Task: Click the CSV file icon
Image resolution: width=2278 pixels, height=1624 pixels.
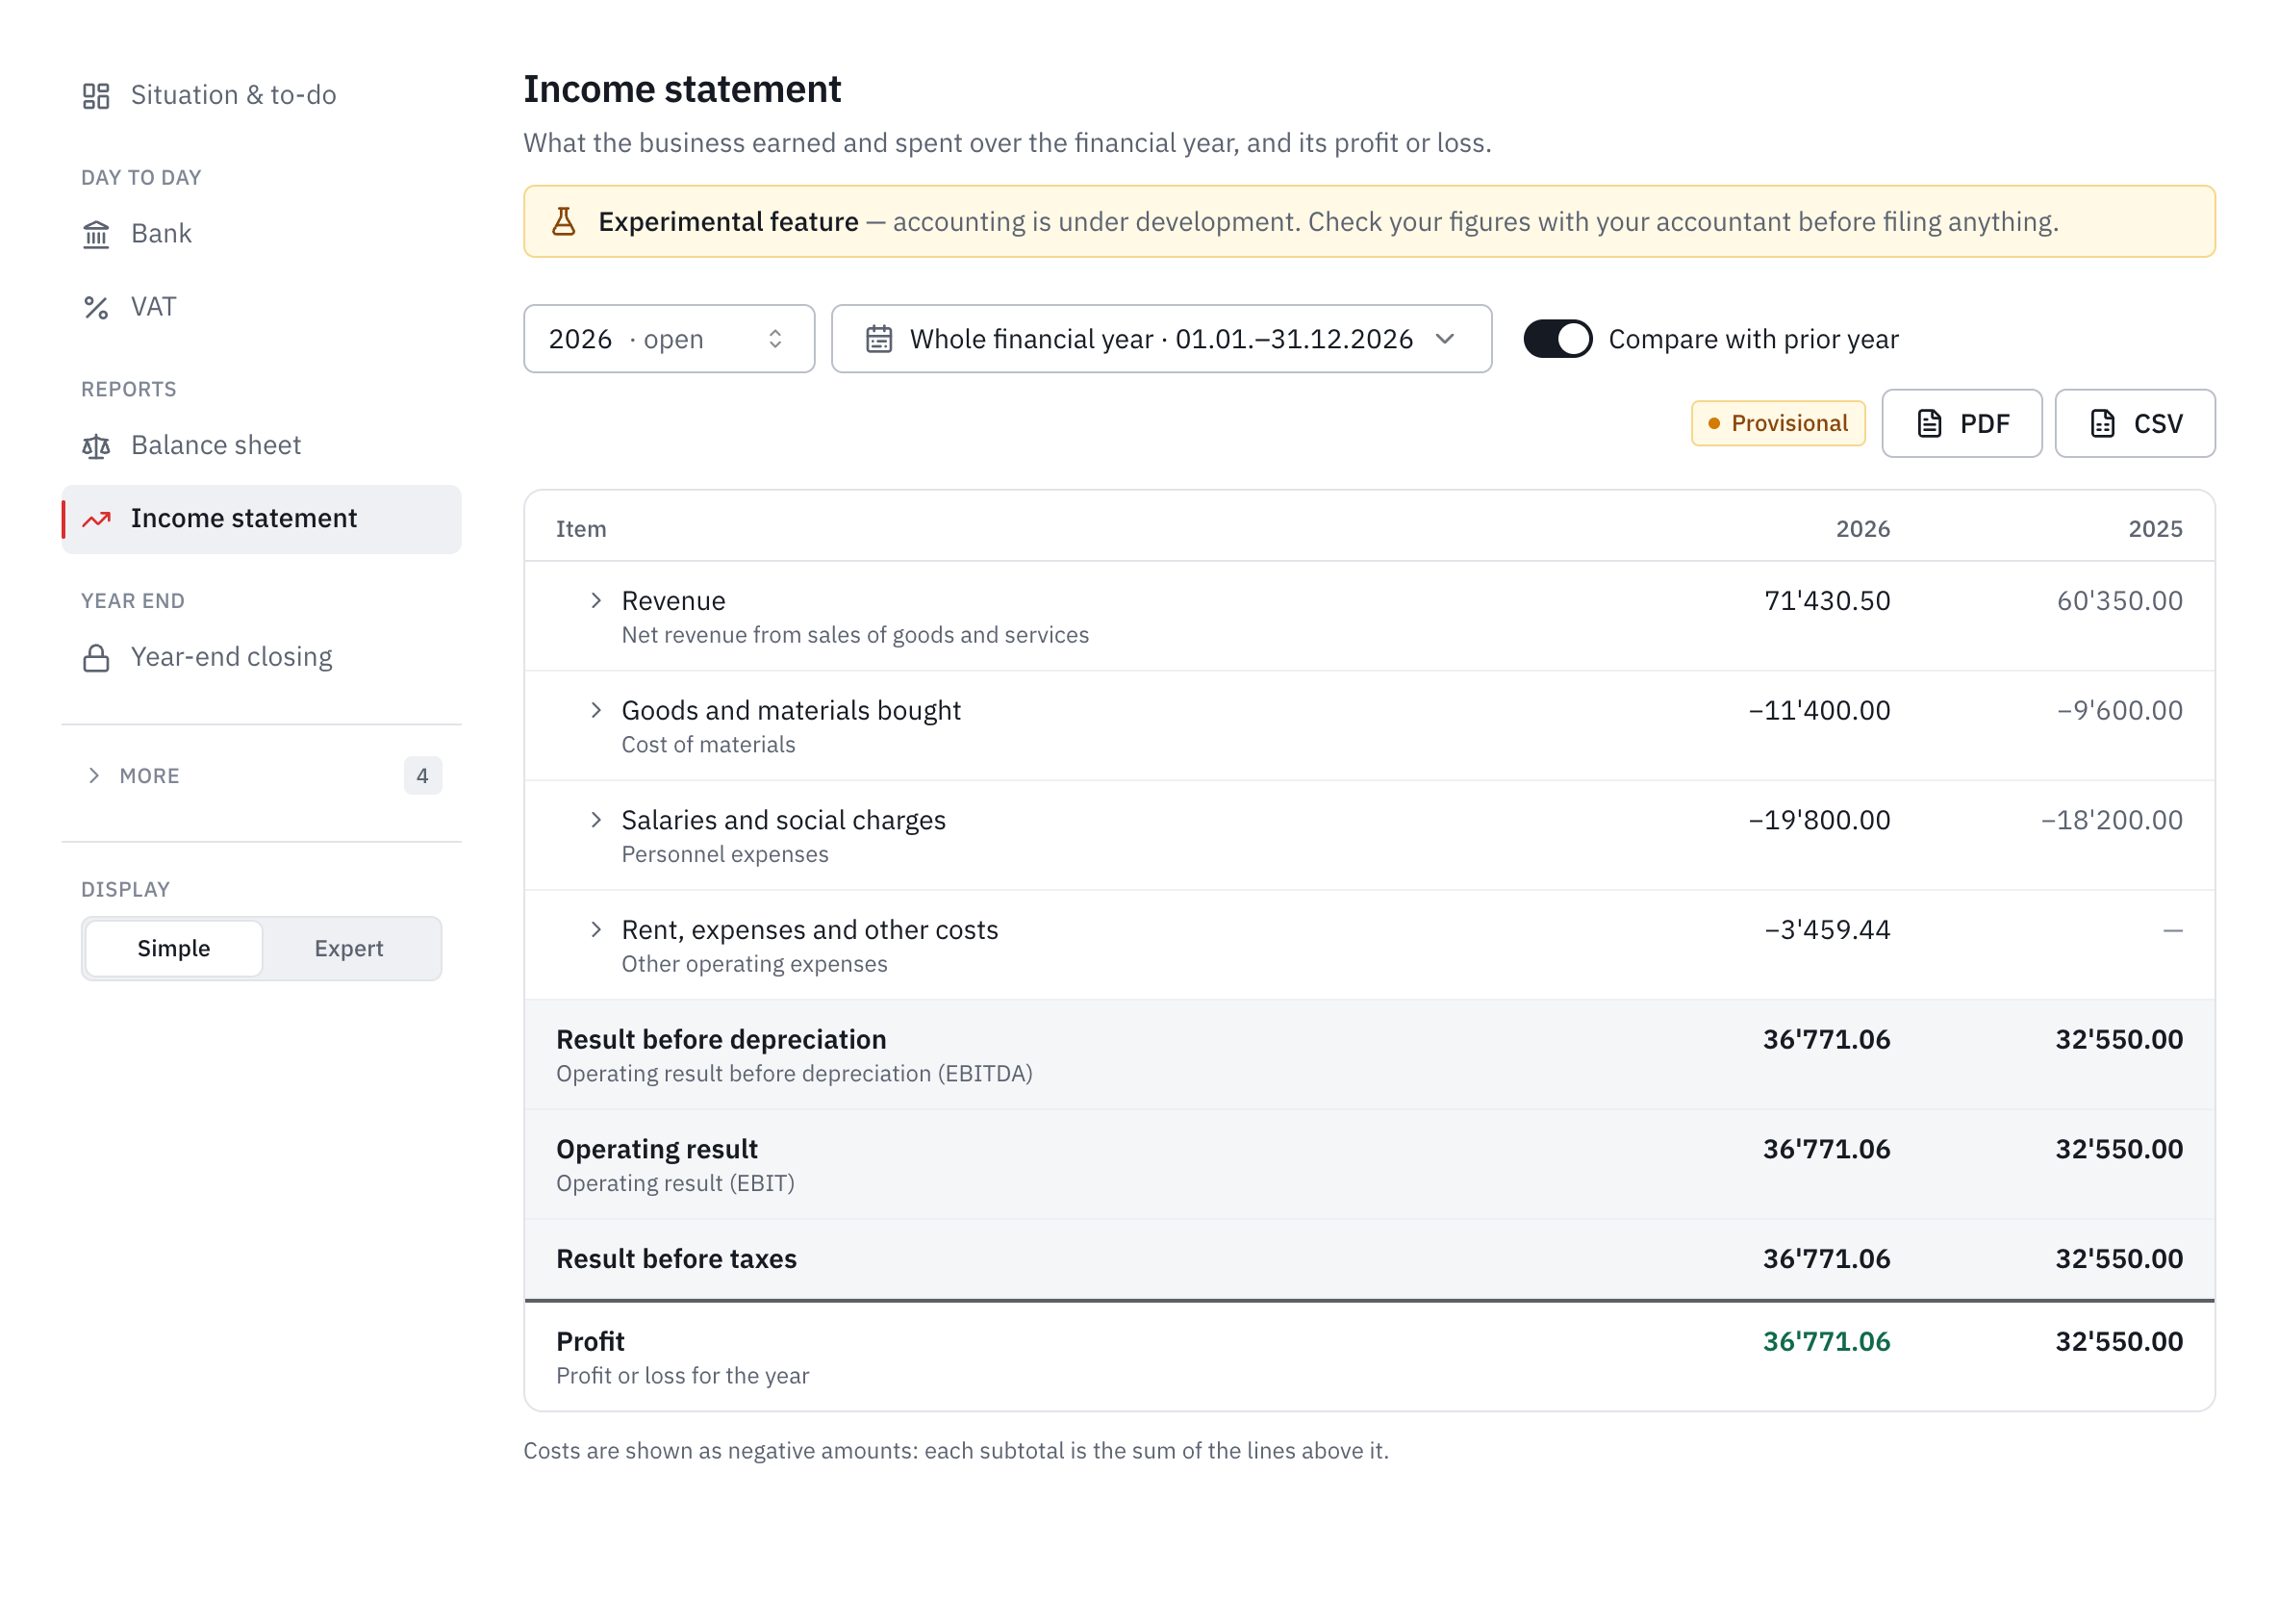Action: [x=2102, y=424]
